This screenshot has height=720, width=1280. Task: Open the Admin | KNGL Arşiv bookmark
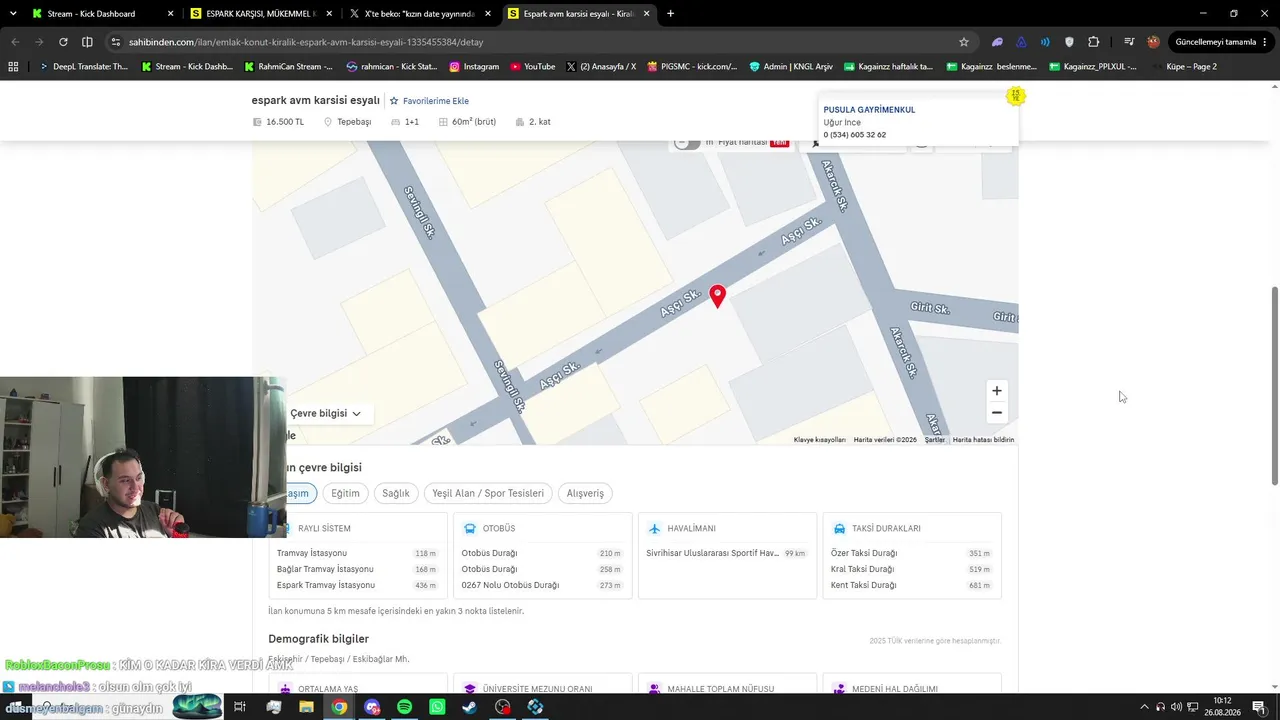pyautogui.click(x=791, y=66)
